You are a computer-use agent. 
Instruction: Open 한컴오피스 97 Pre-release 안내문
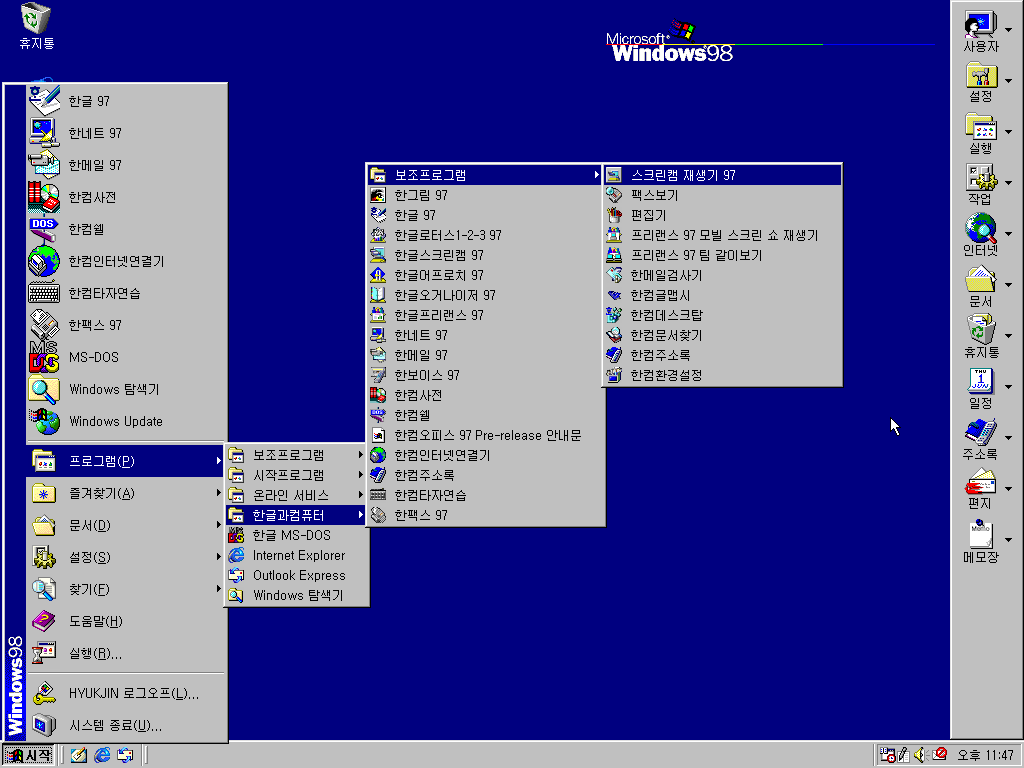click(485, 436)
